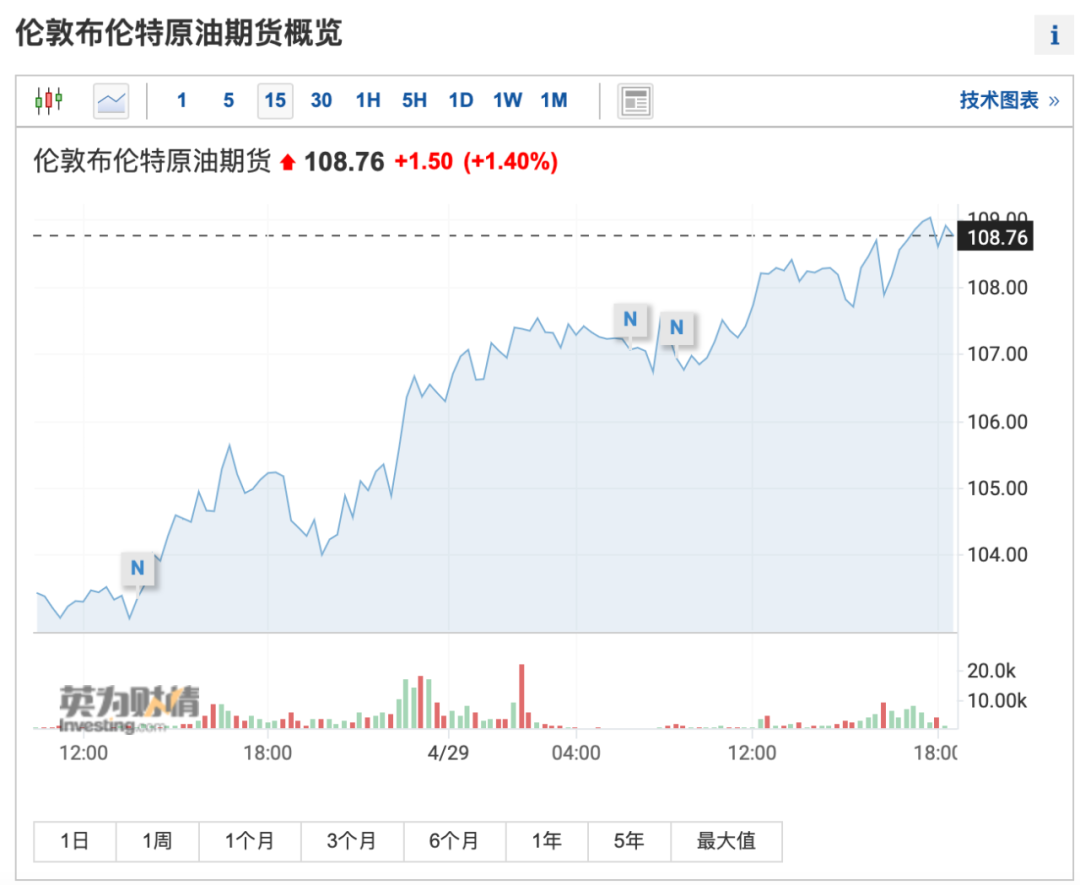
Task: Select the 1M interval
Action: 554,101
